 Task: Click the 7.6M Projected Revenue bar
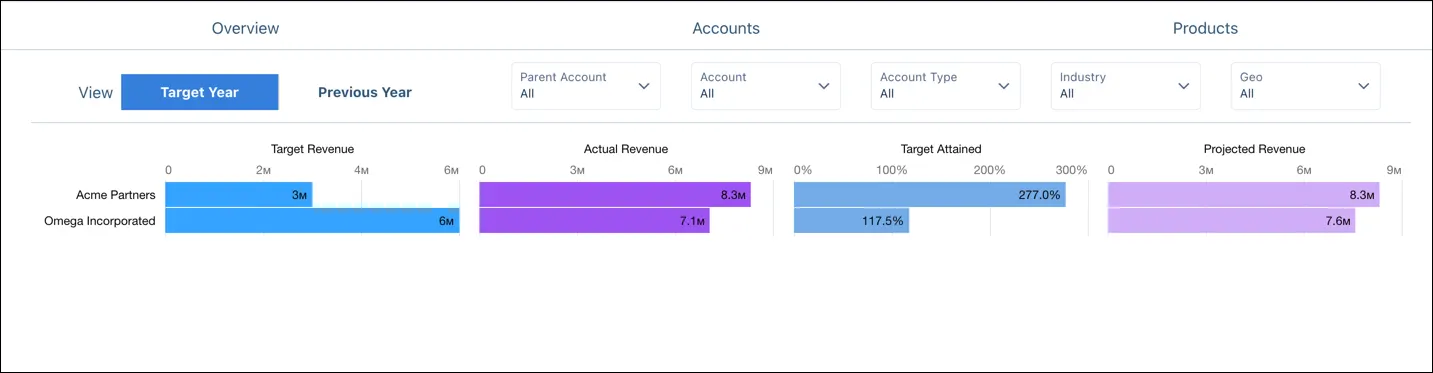point(1232,221)
